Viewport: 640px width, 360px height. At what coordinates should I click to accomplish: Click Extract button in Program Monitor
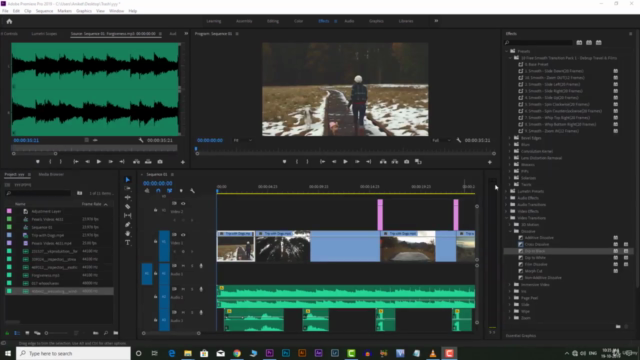[x=395, y=162]
